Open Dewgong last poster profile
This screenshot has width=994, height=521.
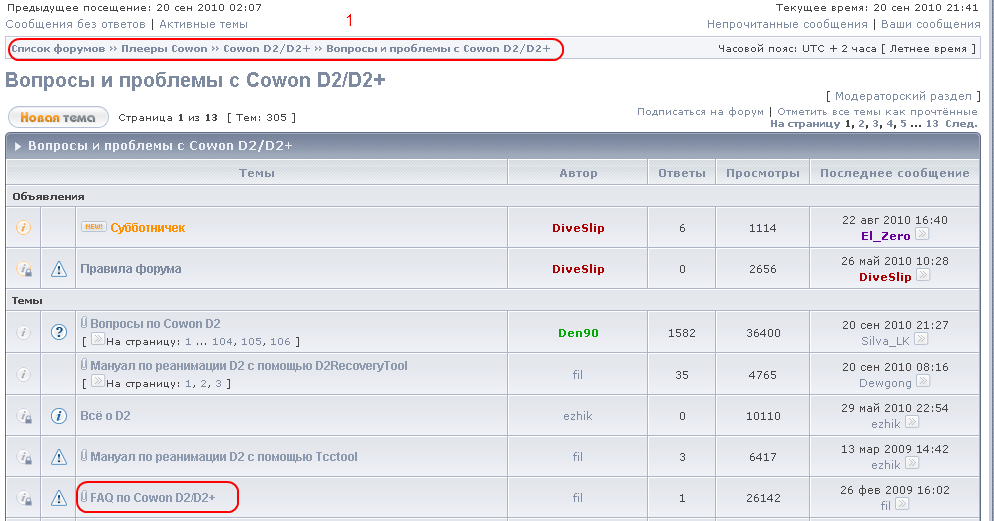[x=886, y=383]
